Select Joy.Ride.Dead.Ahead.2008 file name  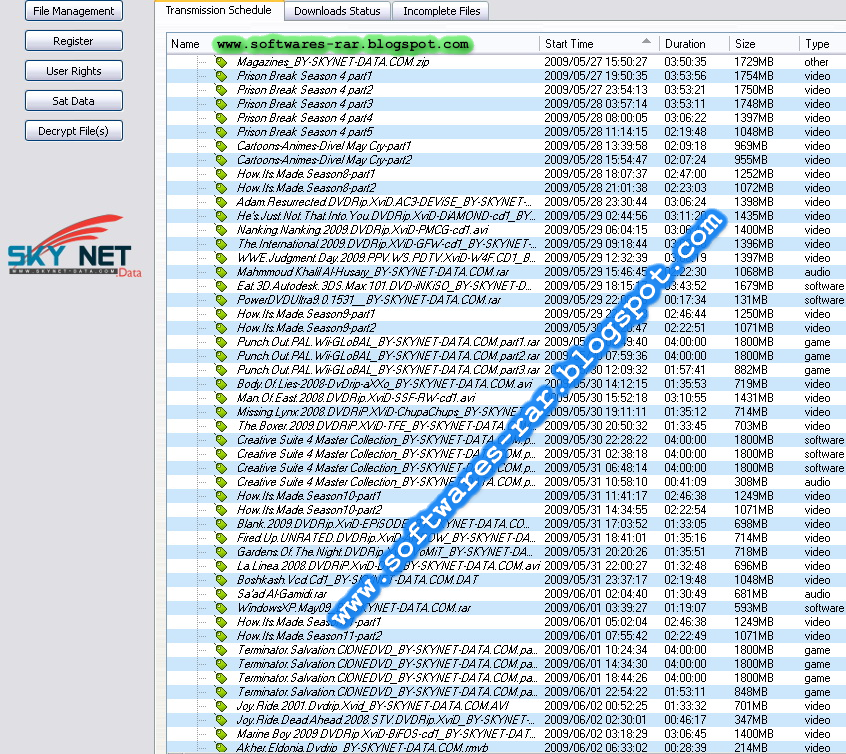[x=386, y=721]
